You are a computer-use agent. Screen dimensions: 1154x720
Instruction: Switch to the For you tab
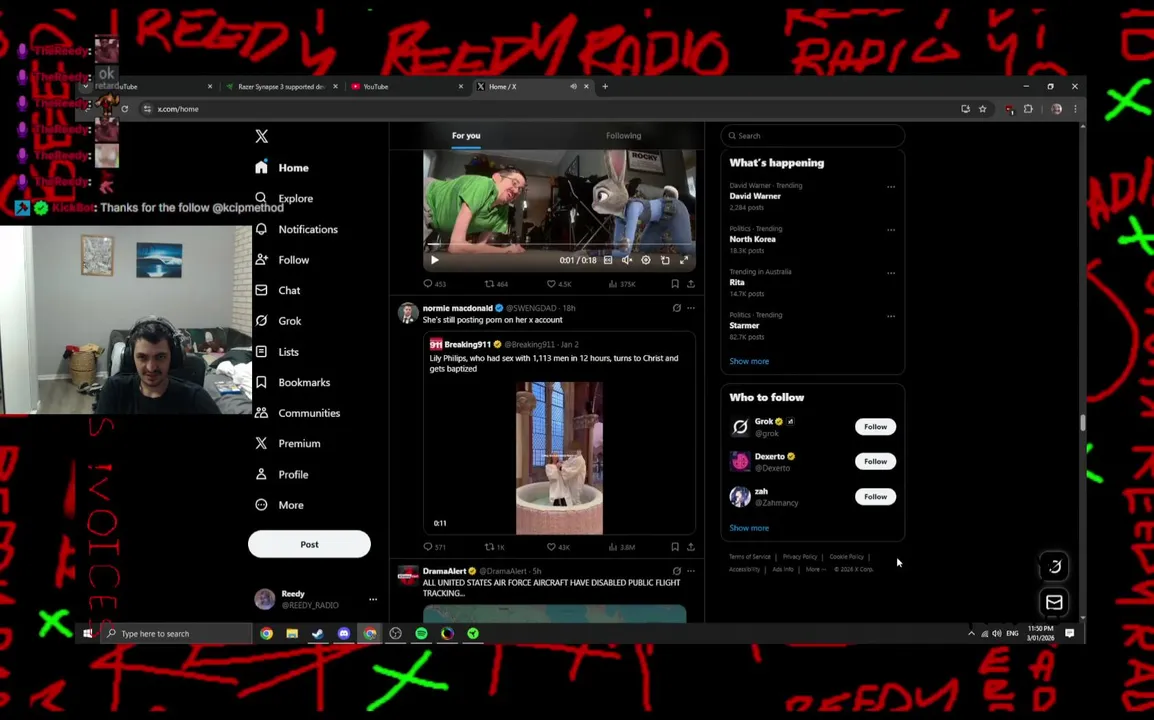[x=466, y=135]
